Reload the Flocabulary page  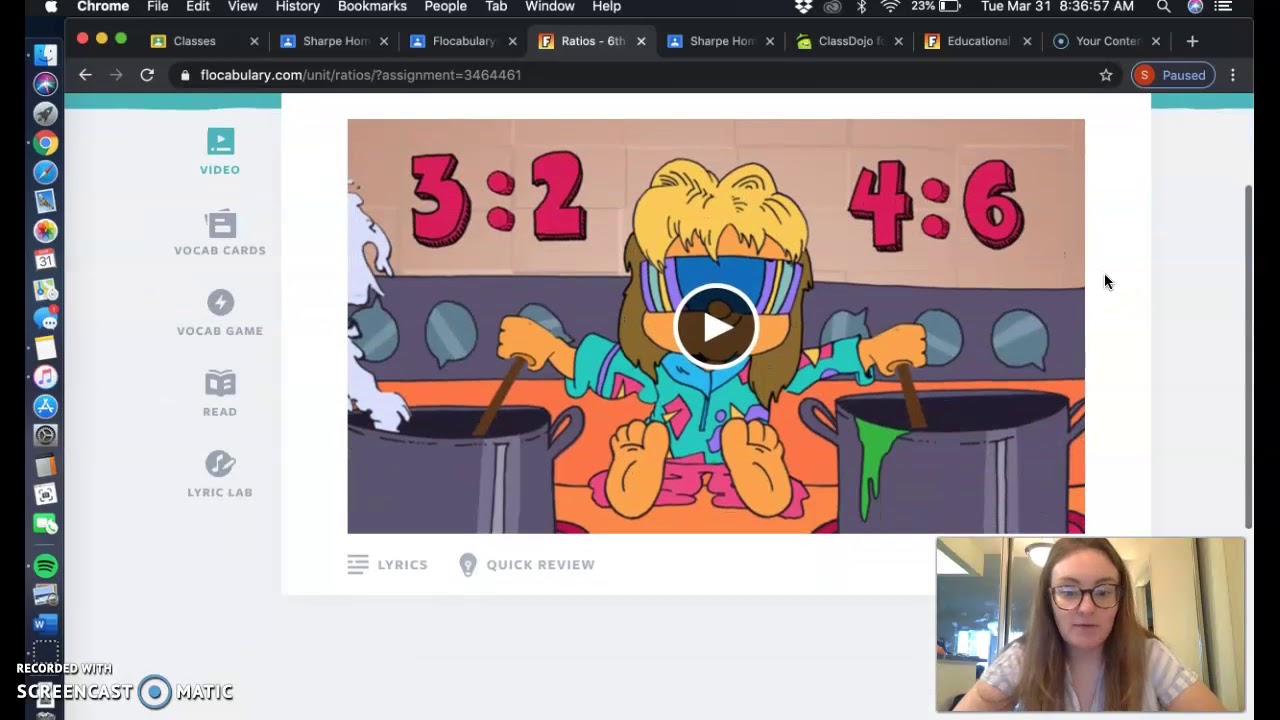click(x=147, y=75)
